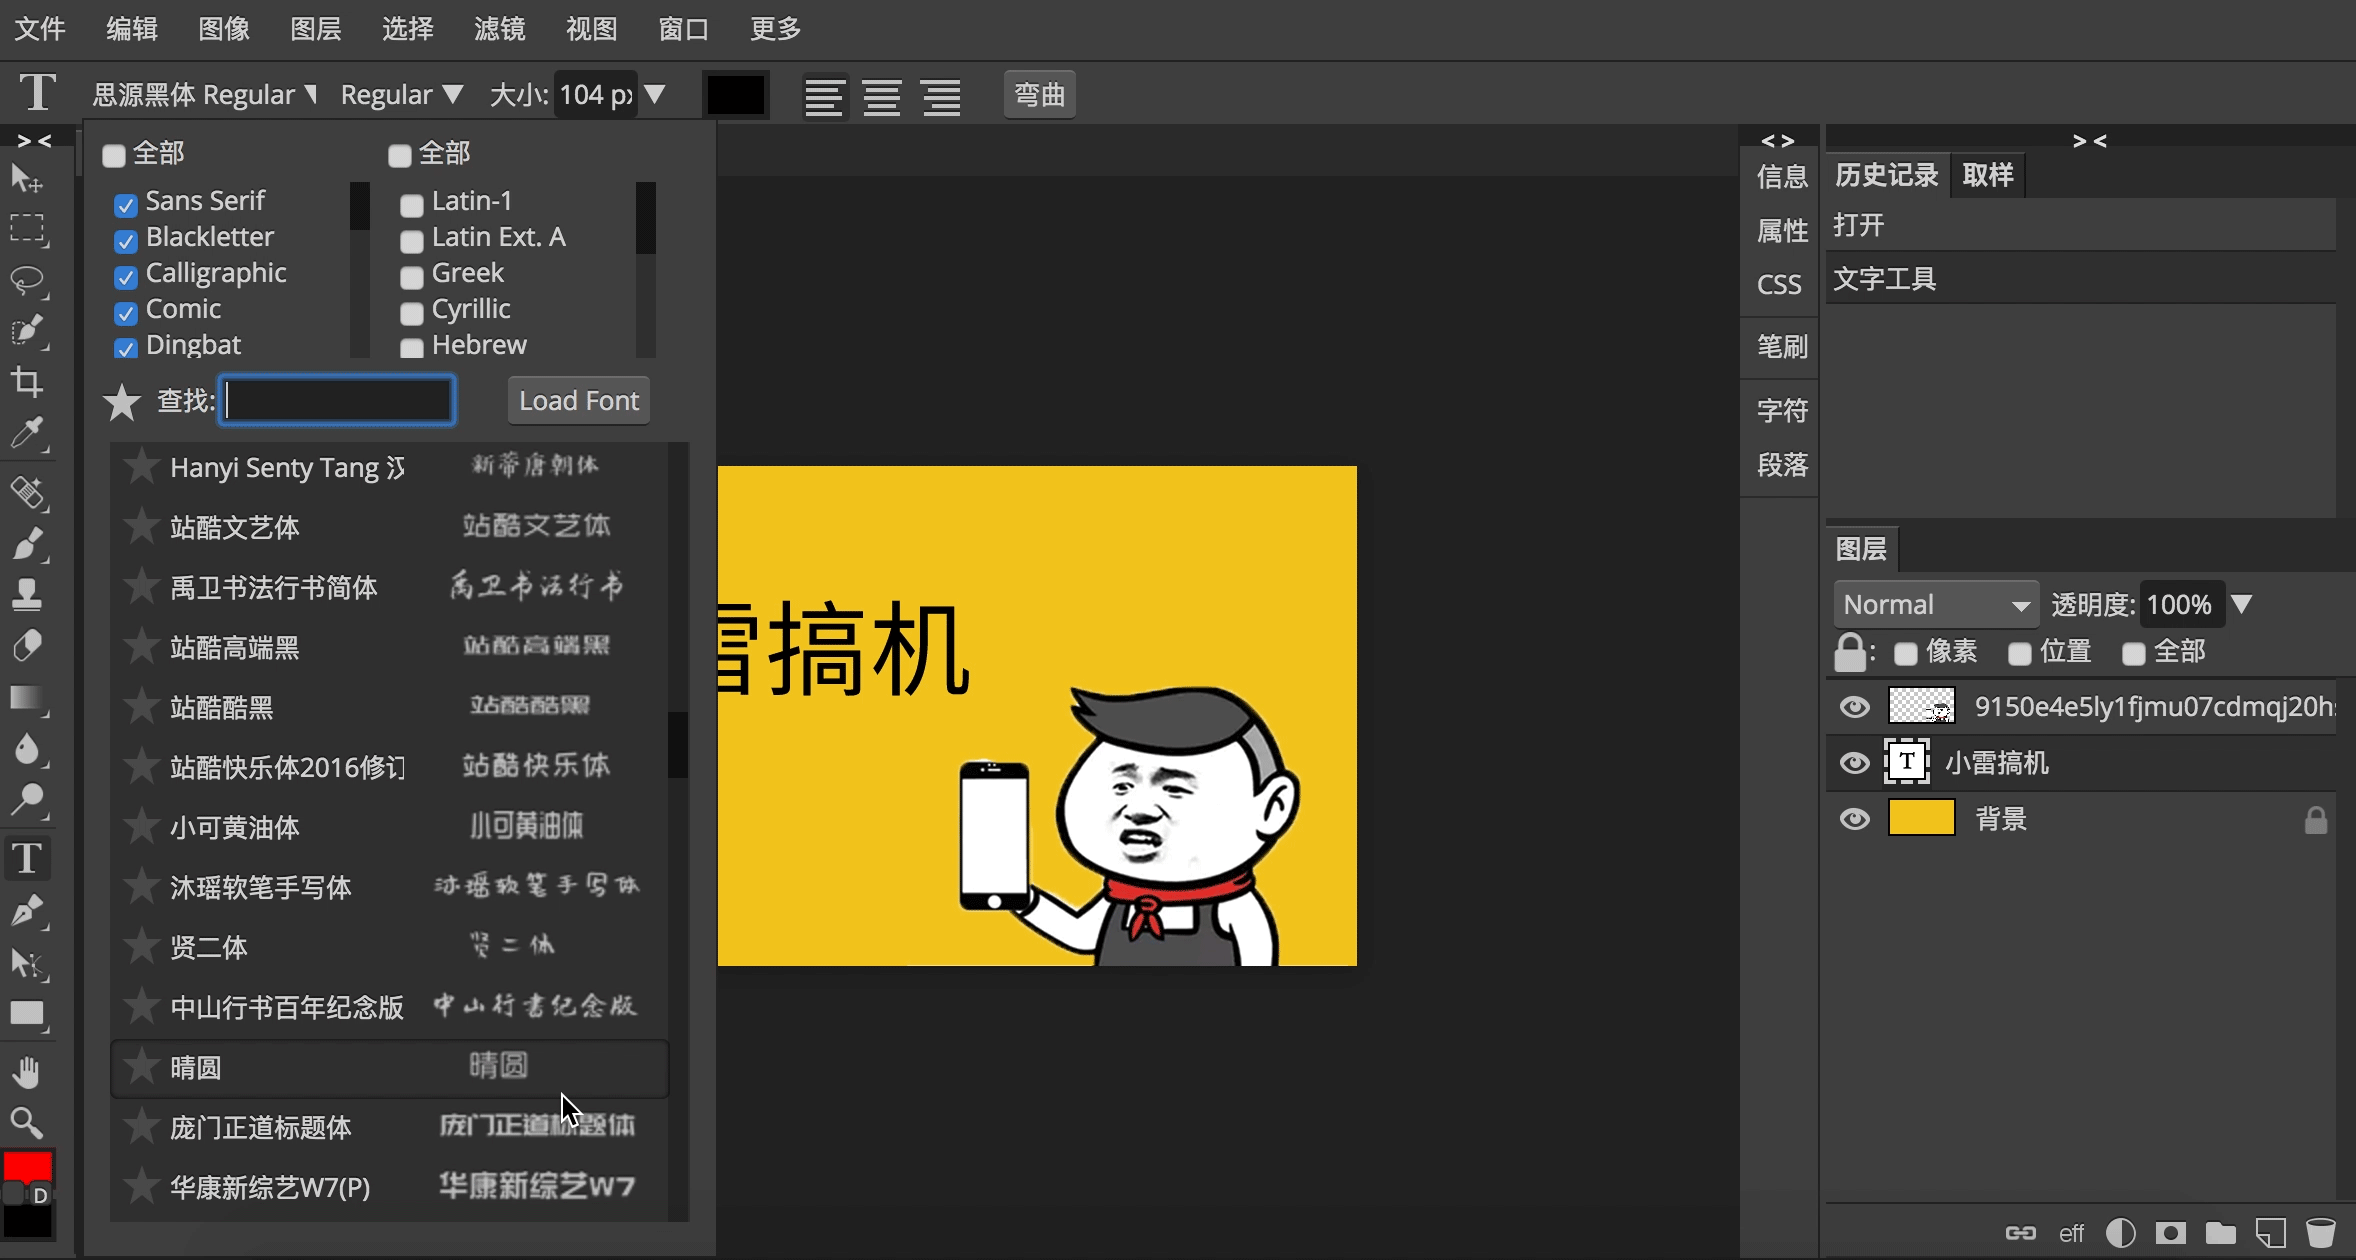The width and height of the screenshot is (2356, 1260).
Task: Select the Lasso tool
Action: coord(27,280)
